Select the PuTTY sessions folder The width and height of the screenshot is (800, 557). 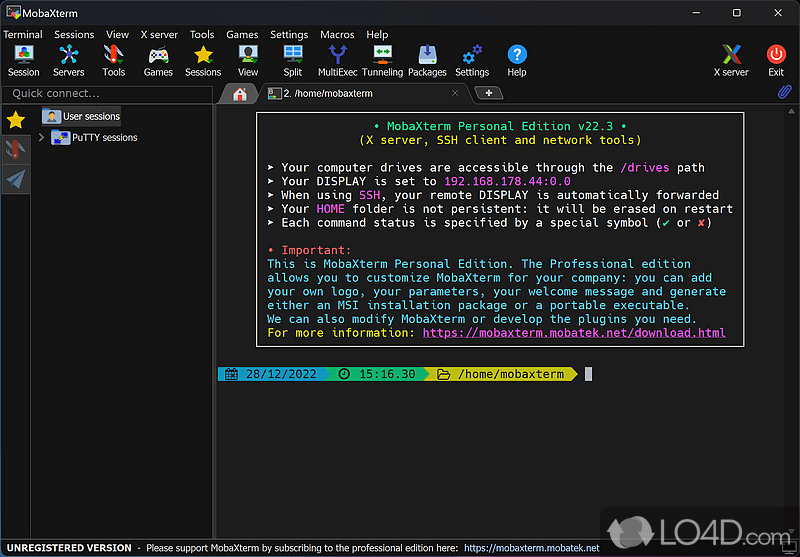click(95, 137)
